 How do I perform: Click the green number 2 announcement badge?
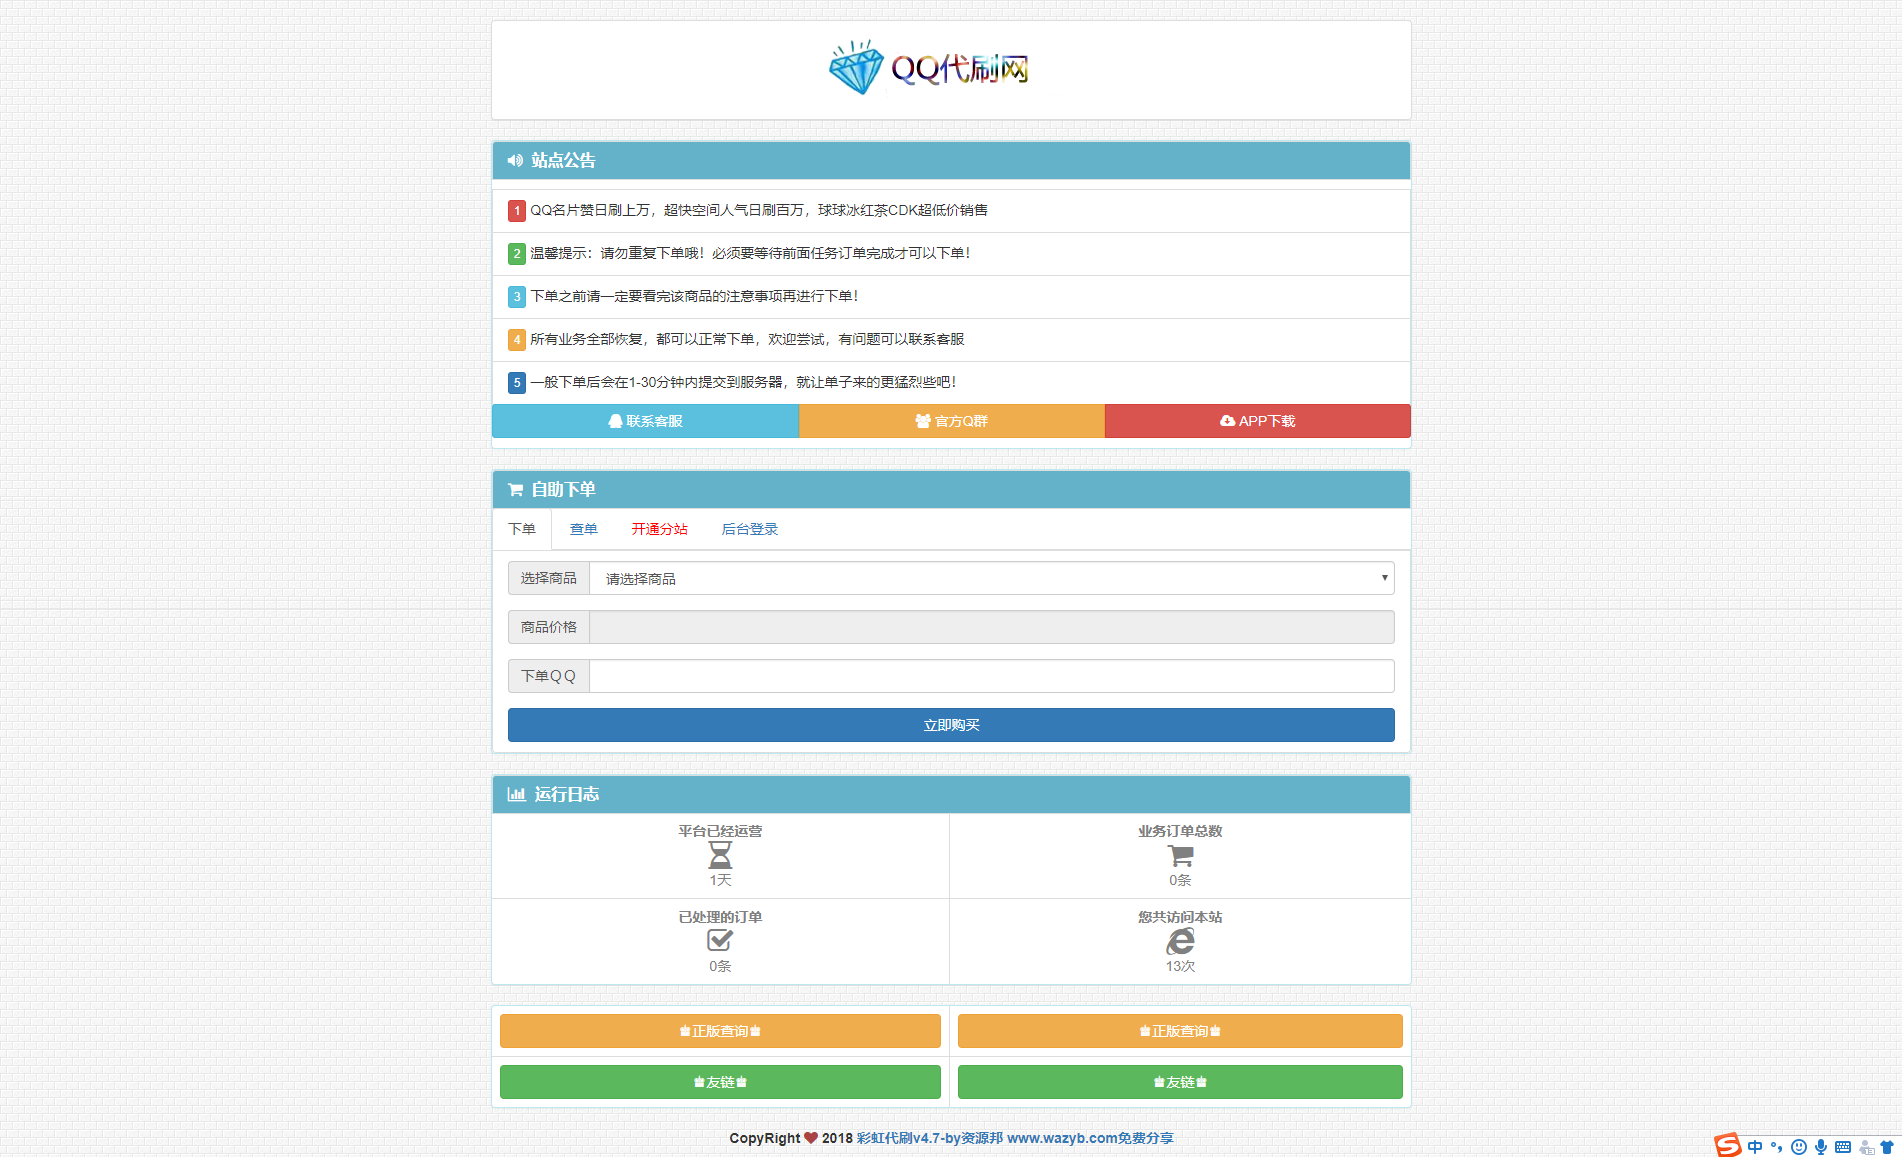pos(517,254)
